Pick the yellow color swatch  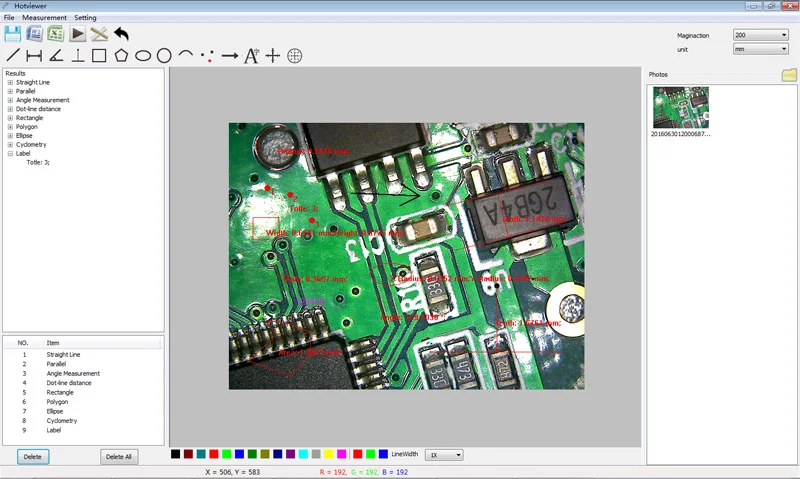329,454
